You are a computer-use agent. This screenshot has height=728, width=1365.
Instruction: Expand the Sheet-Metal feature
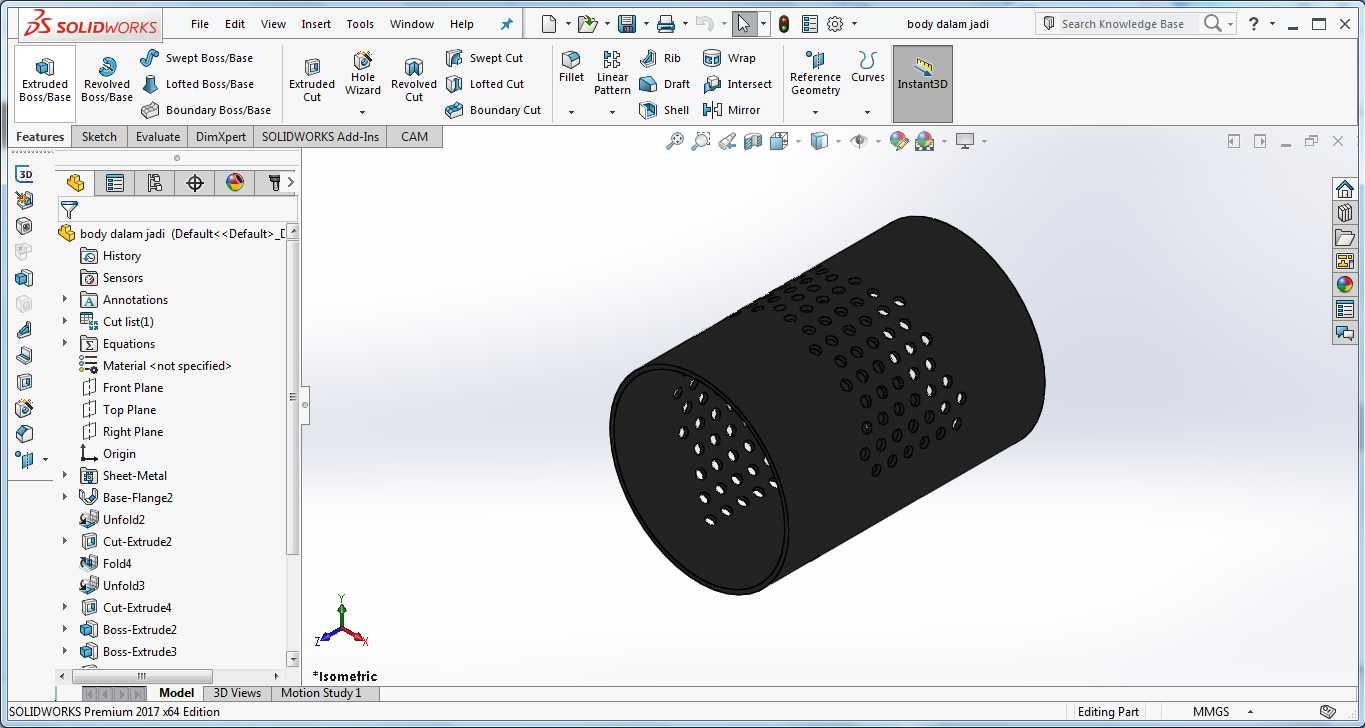65,475
